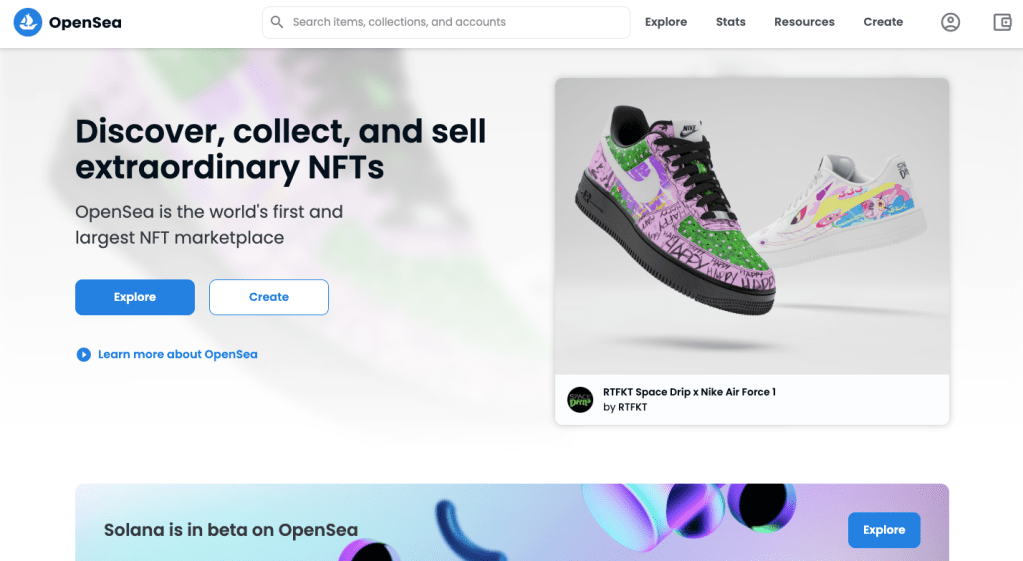Open RTFKT Space Drip x Nike title link
Screen dimensions: 1023x561
(x=689, y=392)
